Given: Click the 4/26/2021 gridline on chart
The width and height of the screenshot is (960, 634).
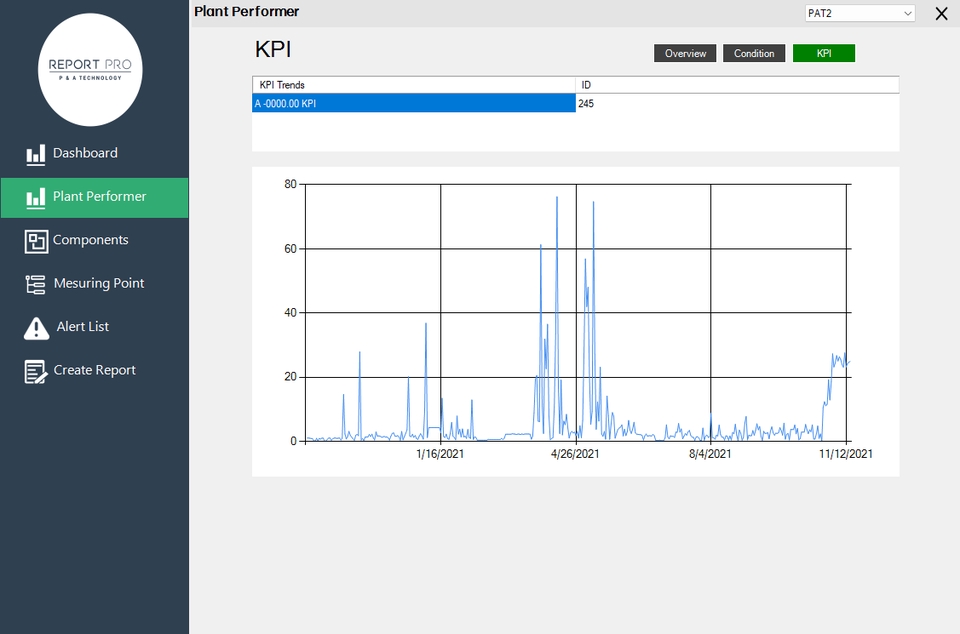Looking at the screenshot, I should tap(576, 313).
